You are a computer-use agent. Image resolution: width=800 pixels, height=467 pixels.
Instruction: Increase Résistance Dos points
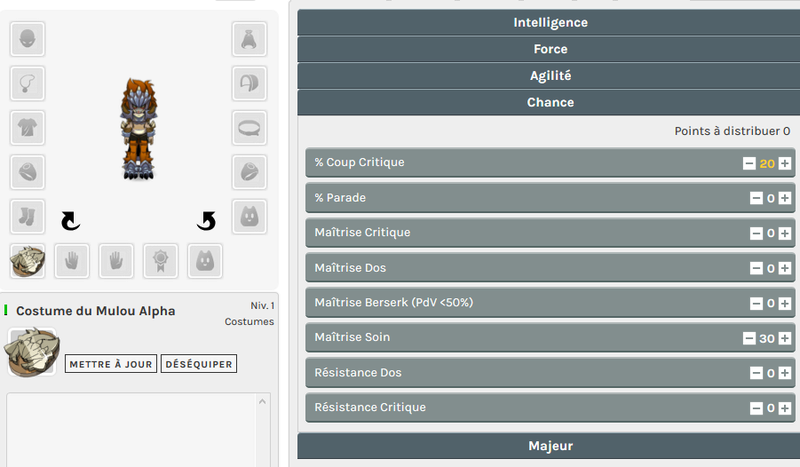pos(785,373)
